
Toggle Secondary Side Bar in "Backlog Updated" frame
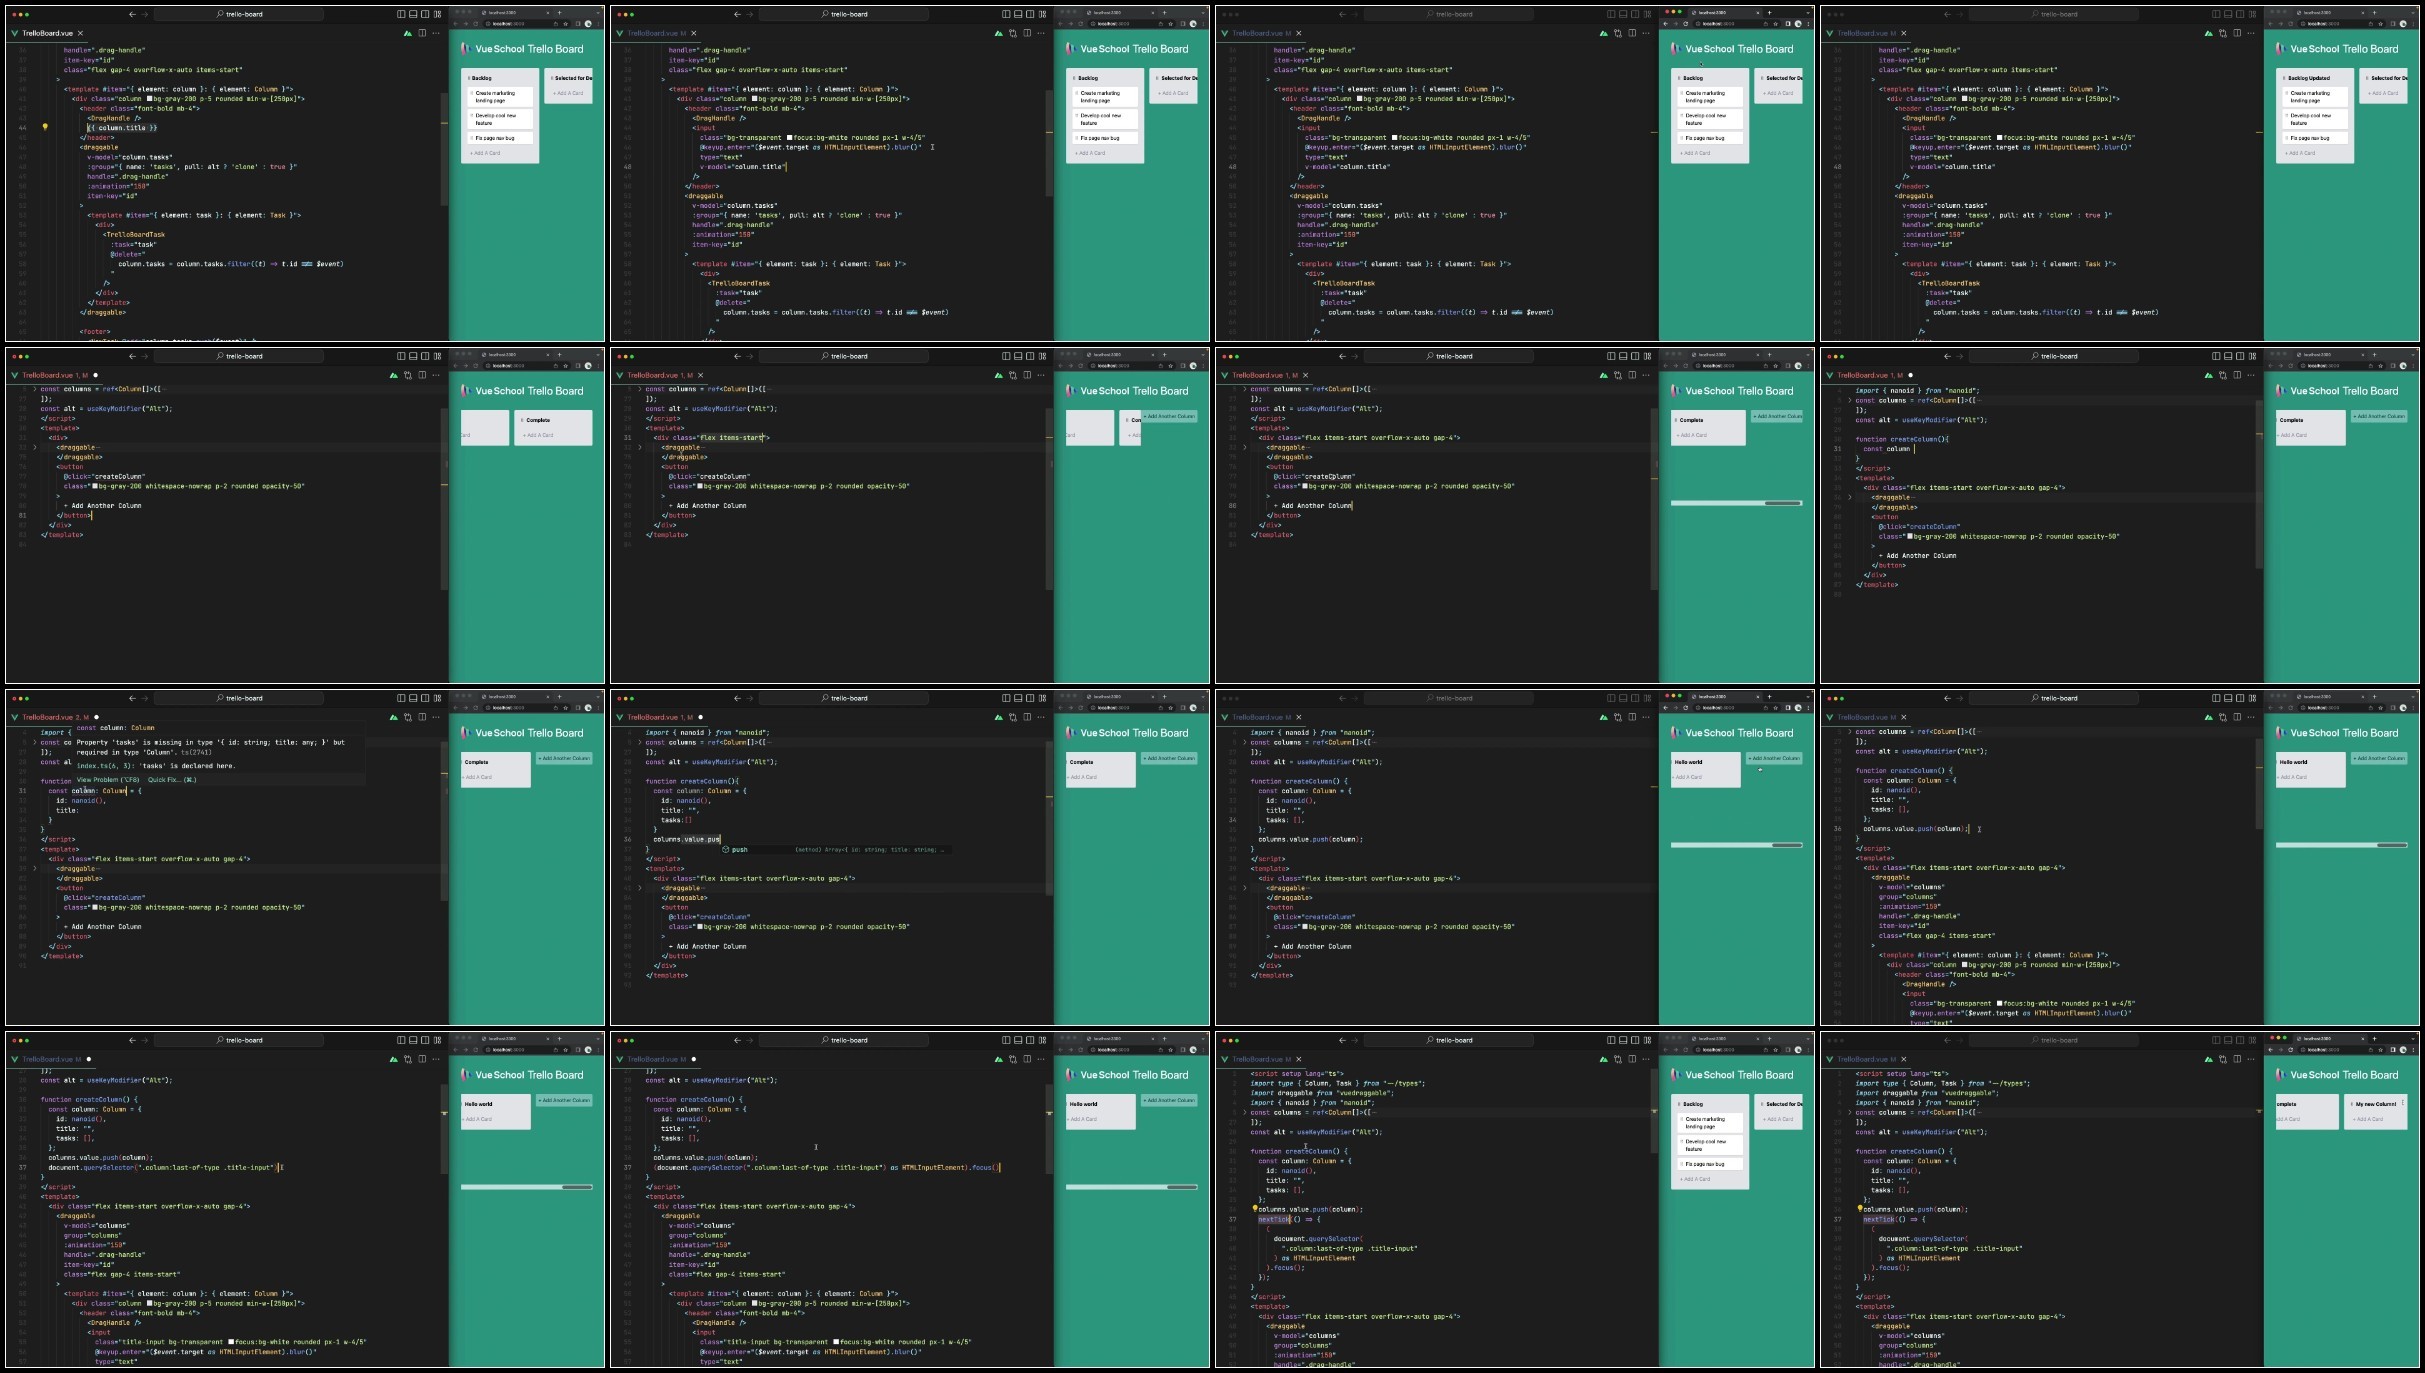(2240, 14)
